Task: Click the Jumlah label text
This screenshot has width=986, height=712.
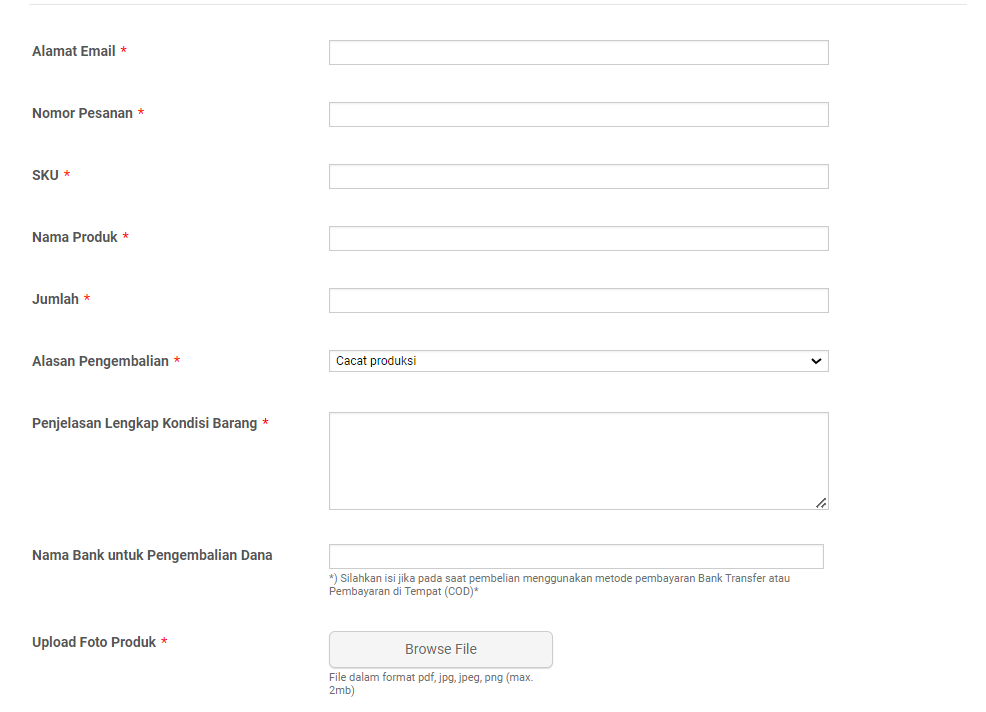Action: point(55,299)
